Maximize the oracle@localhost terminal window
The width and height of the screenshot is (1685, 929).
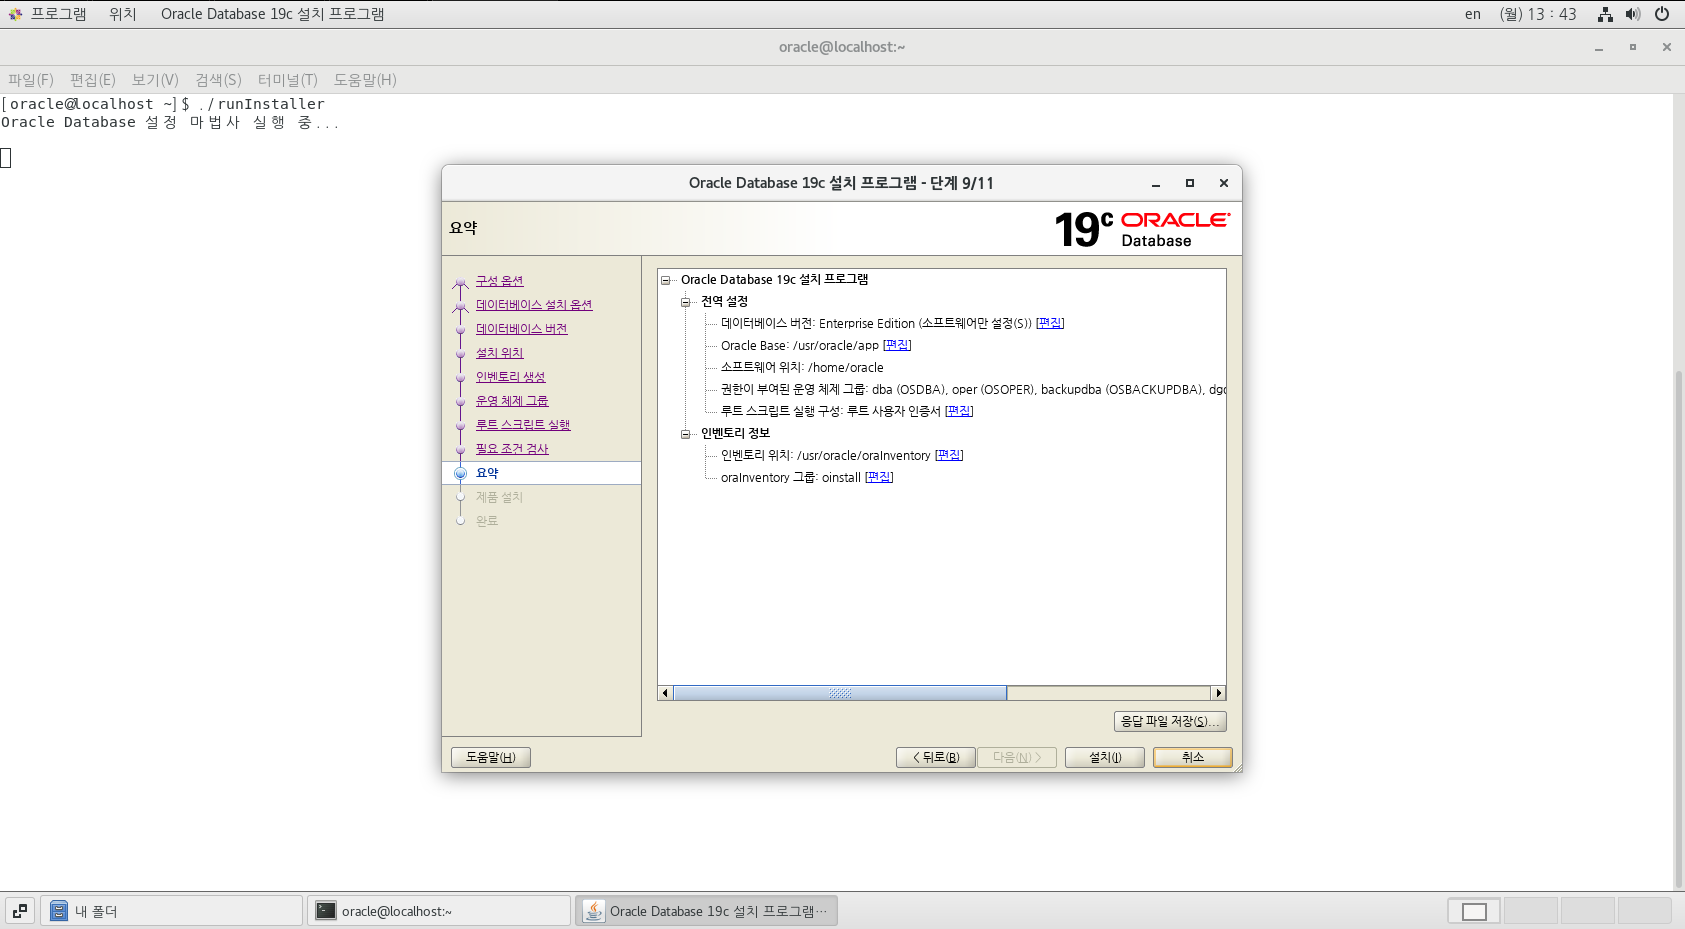(1633, 47)
